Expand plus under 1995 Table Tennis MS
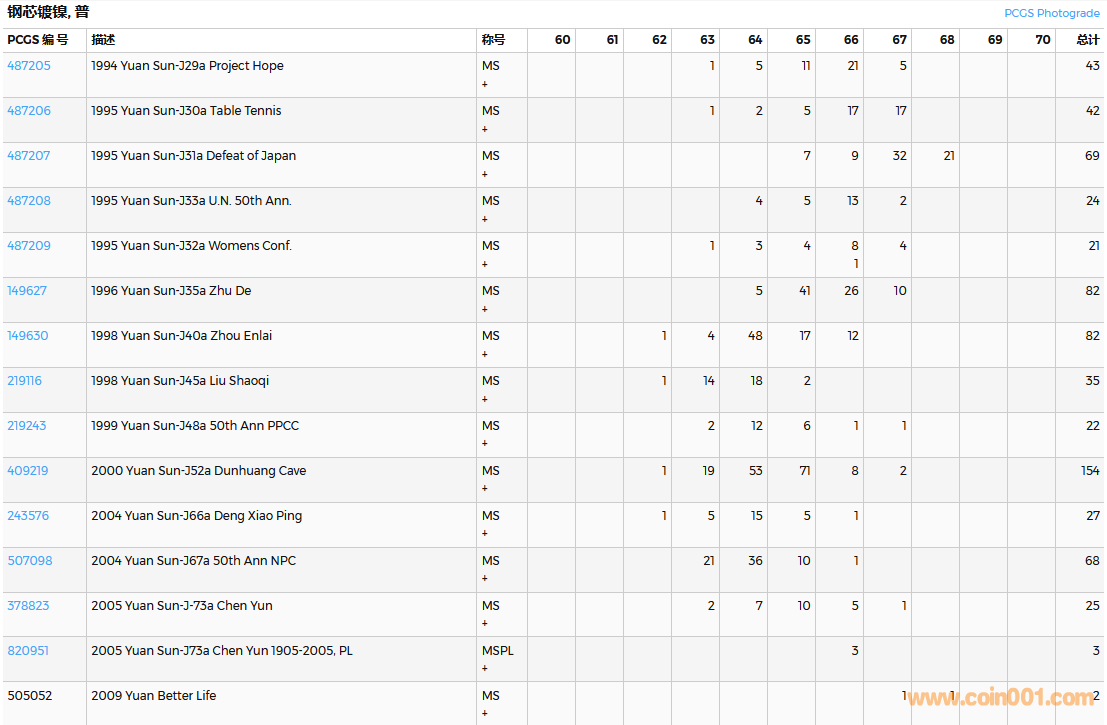Image resolution: width=1107 pixels, height=725 pixels. 485,129
